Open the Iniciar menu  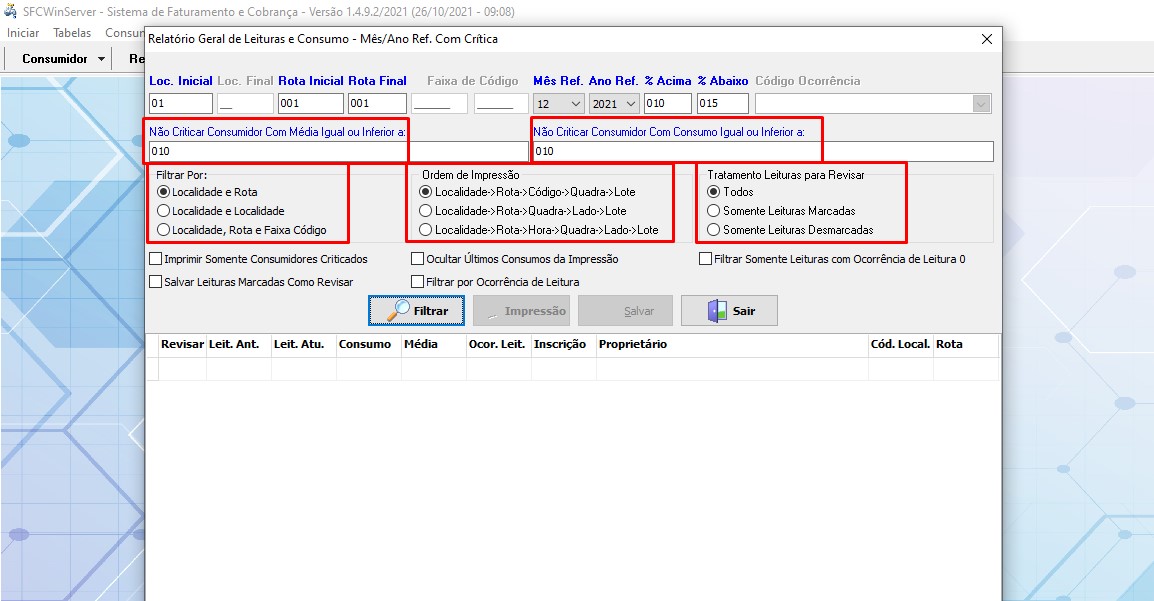23,33
